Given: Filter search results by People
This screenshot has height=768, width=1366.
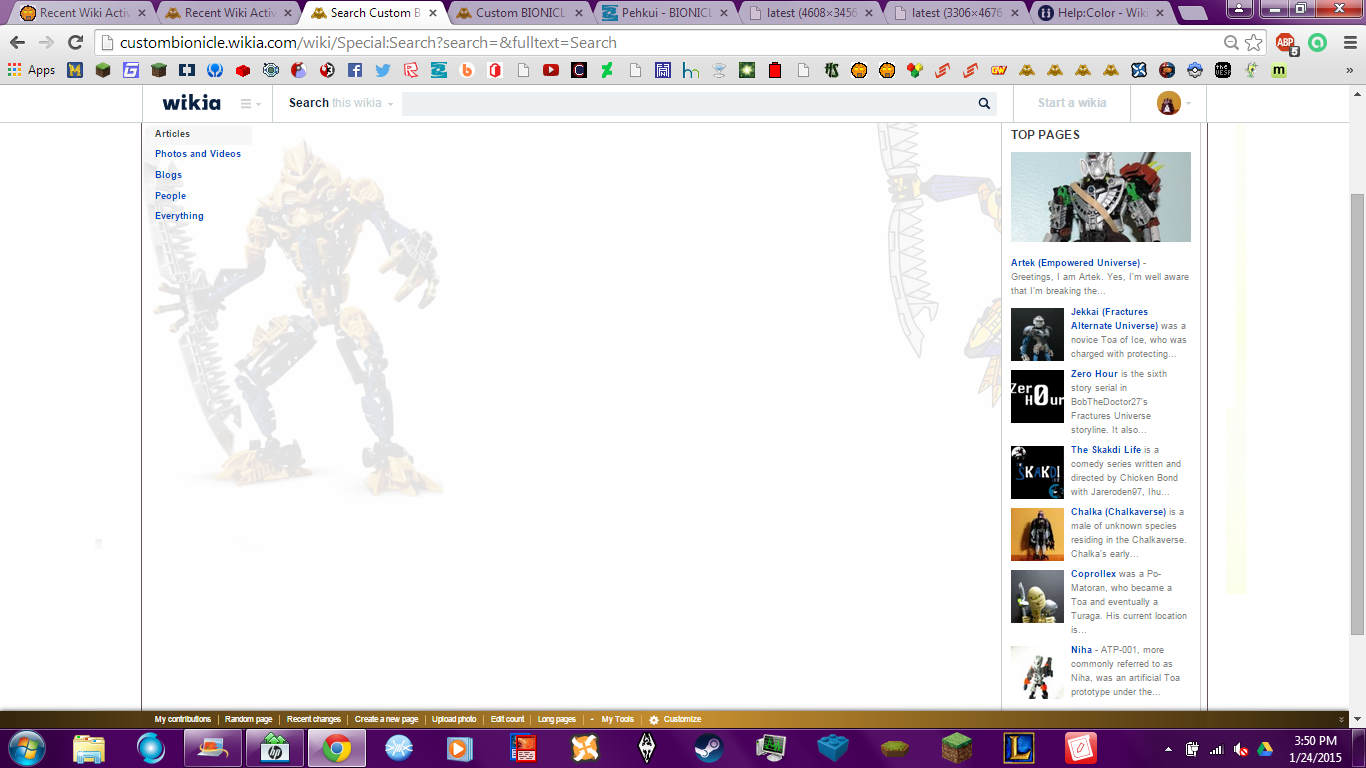Looking at the screenshot, I should coord(171,196).
